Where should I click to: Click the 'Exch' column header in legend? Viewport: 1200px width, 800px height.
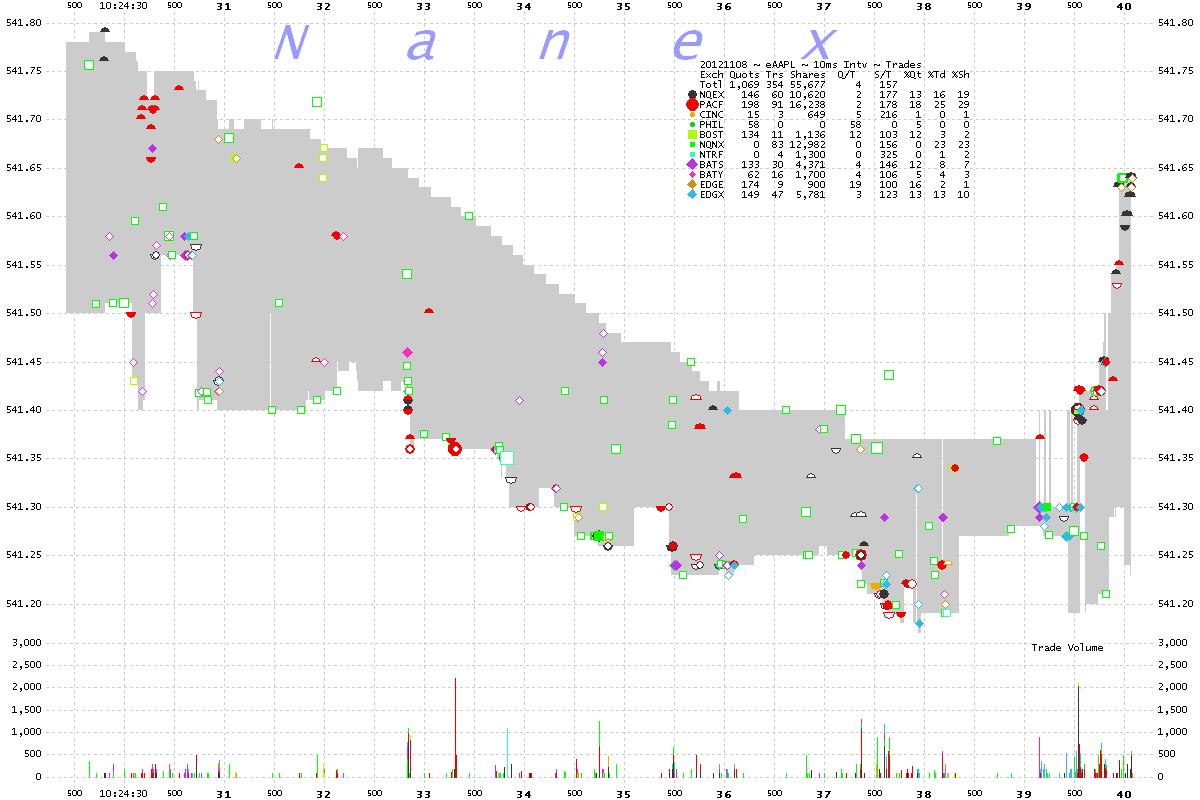tap(712, 75)
